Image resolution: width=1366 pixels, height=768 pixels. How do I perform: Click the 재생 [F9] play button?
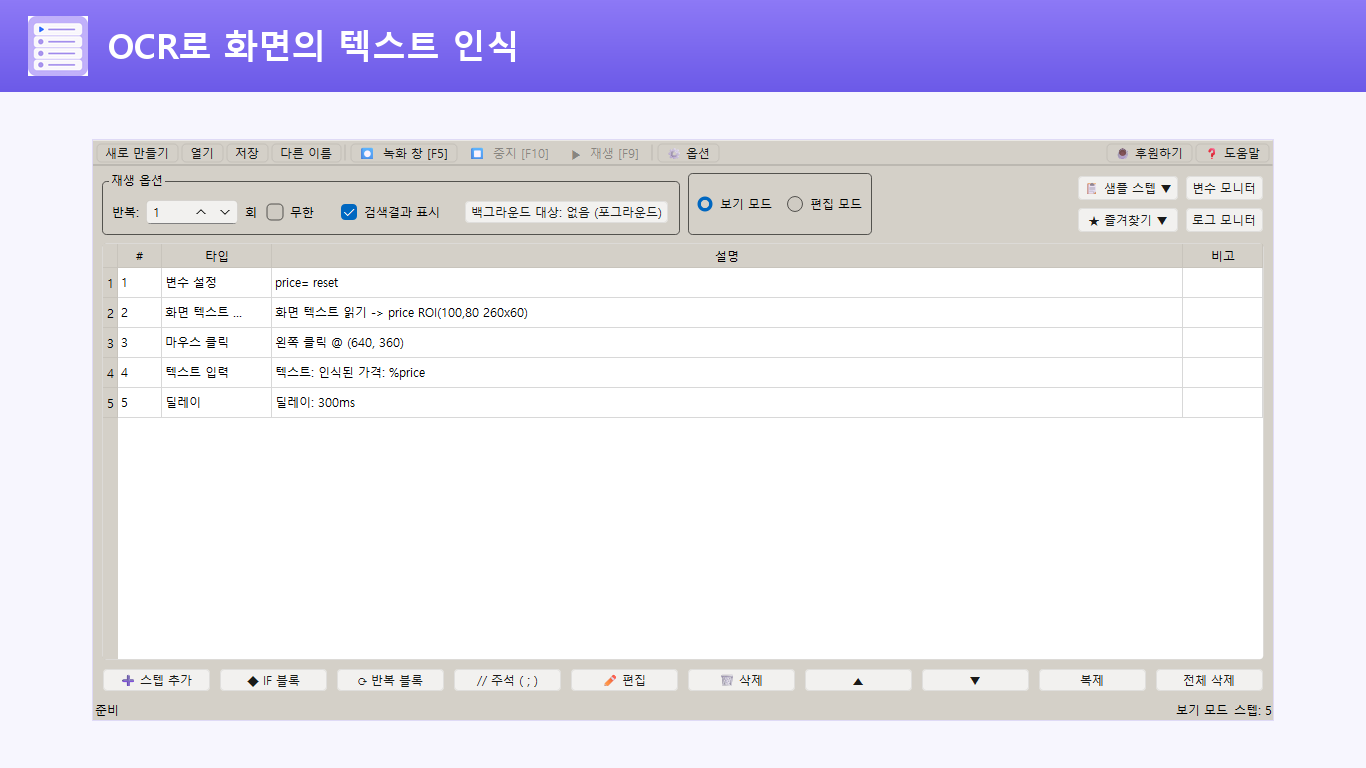click(604, 153)
